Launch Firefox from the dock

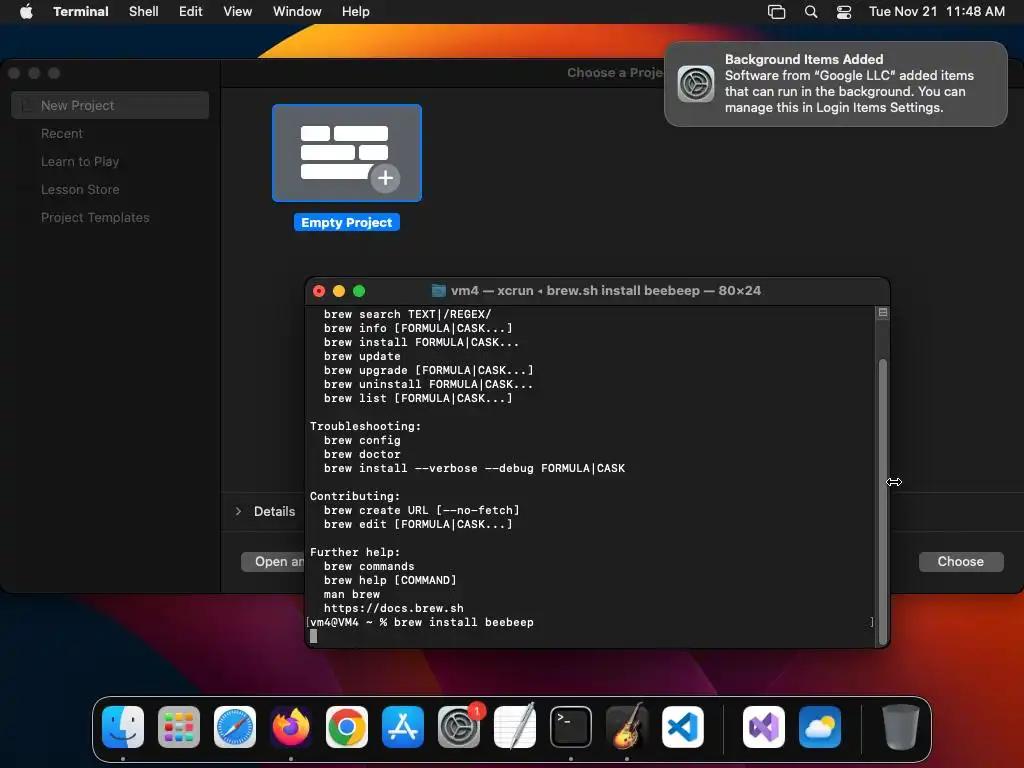(291, 726)
